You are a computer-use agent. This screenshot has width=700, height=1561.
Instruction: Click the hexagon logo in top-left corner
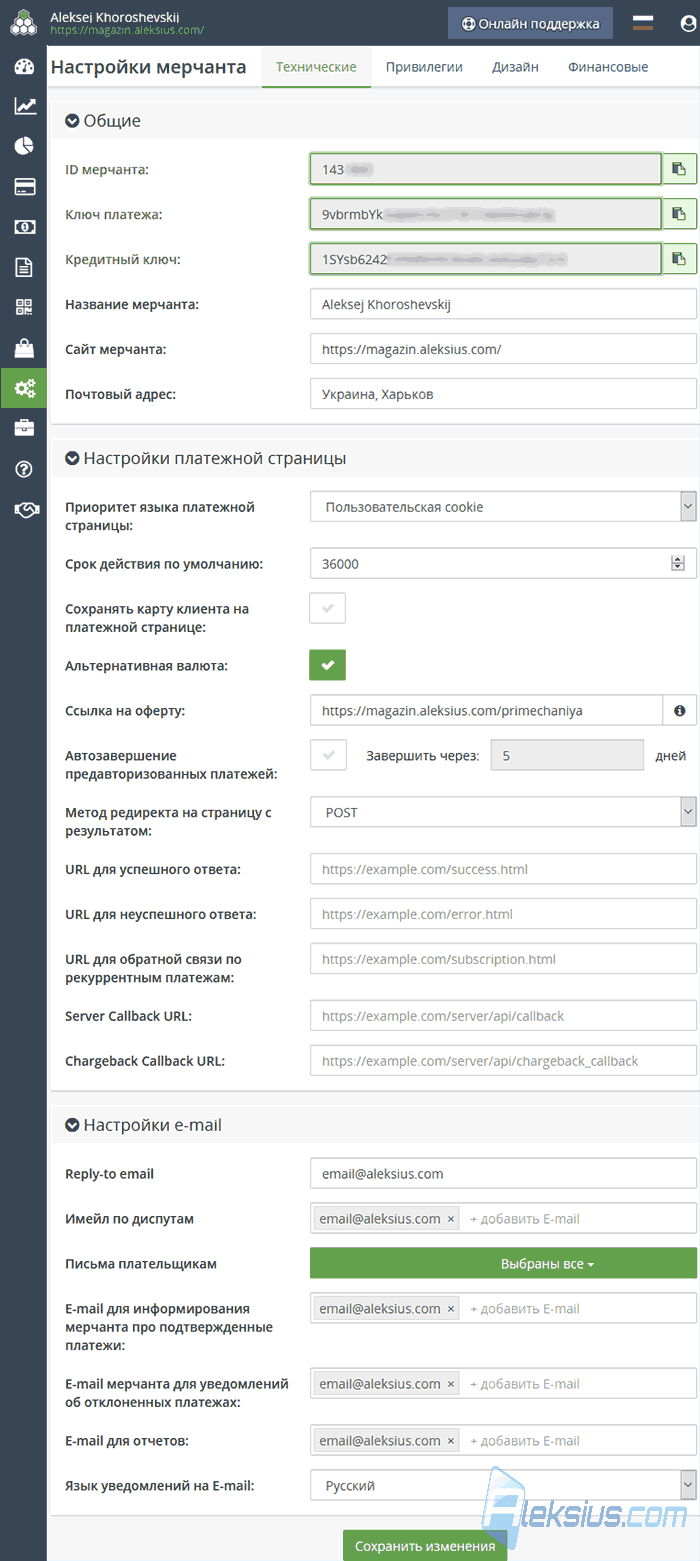[24, 22]
